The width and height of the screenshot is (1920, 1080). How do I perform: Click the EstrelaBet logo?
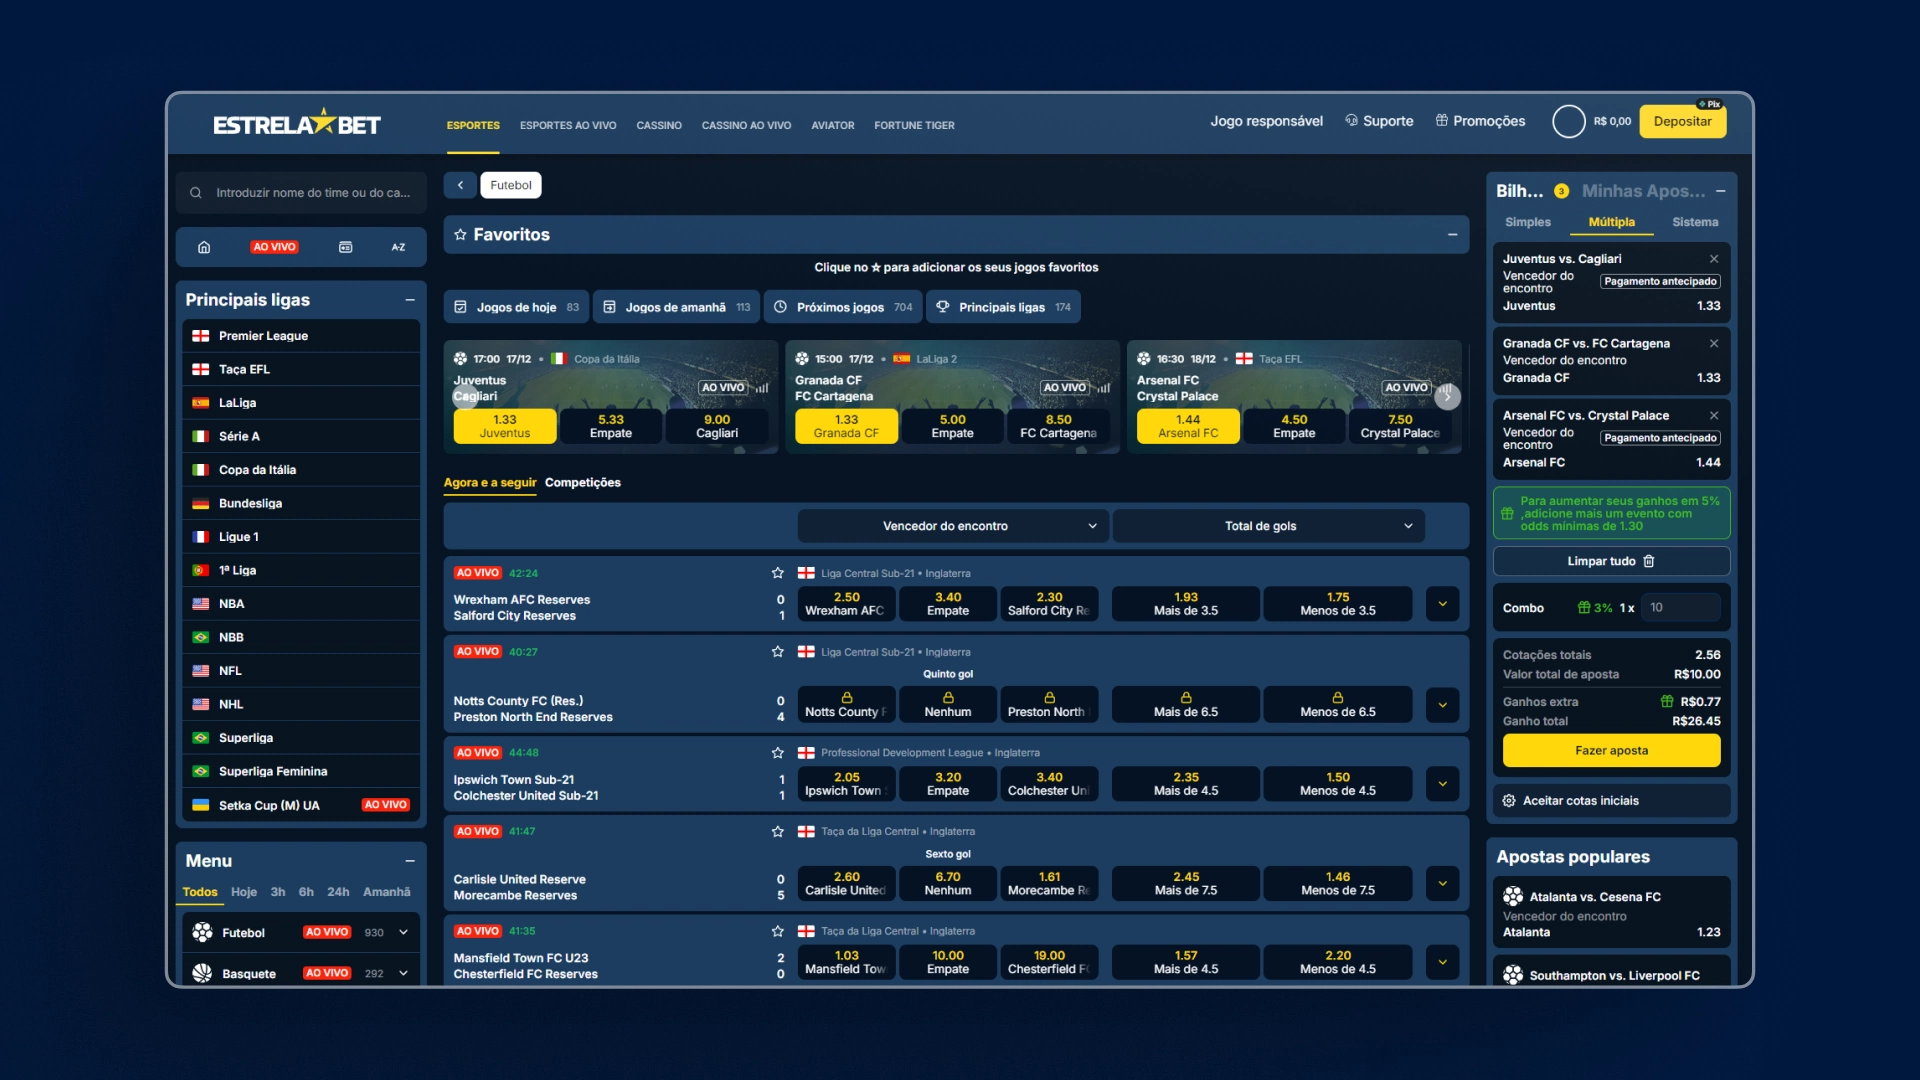click(297, 123)
